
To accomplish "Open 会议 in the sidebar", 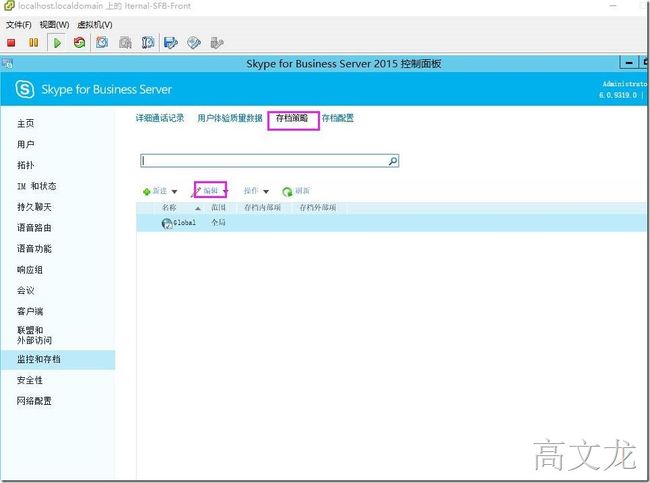I will pyautogui.click(x=25, y=291).
